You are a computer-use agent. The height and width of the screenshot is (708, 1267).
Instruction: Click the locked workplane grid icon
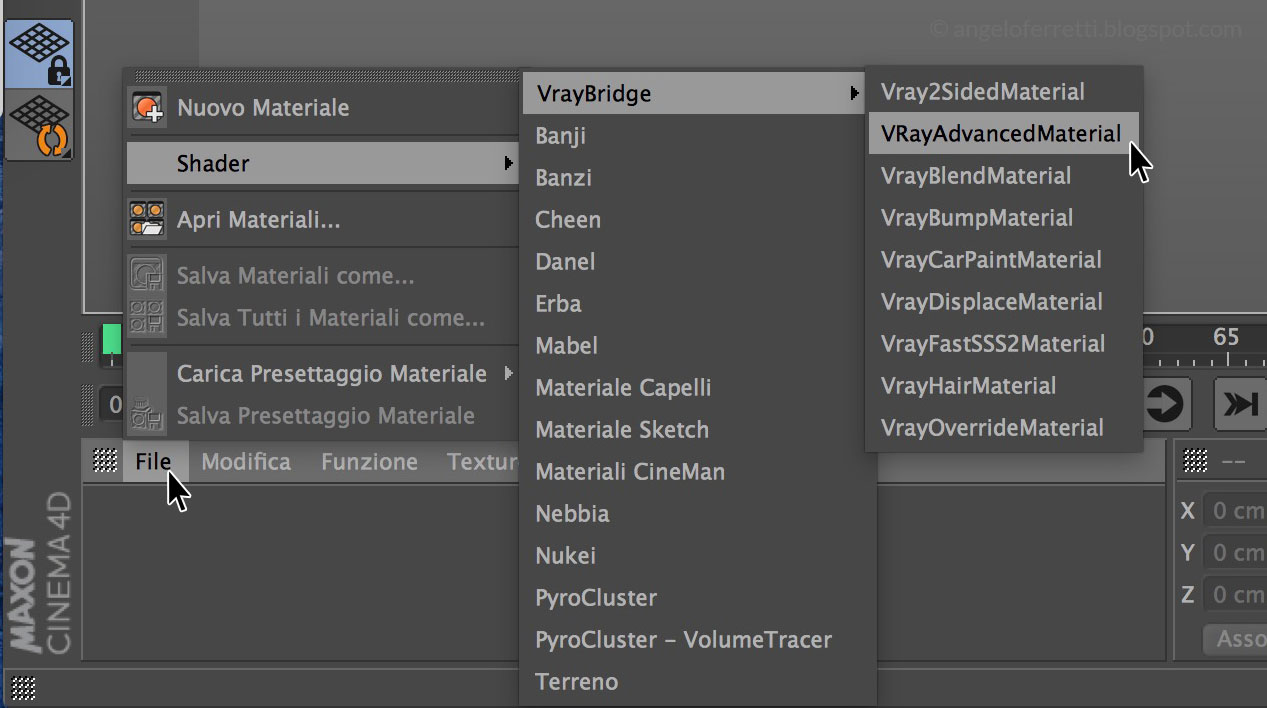pos(39,55)
